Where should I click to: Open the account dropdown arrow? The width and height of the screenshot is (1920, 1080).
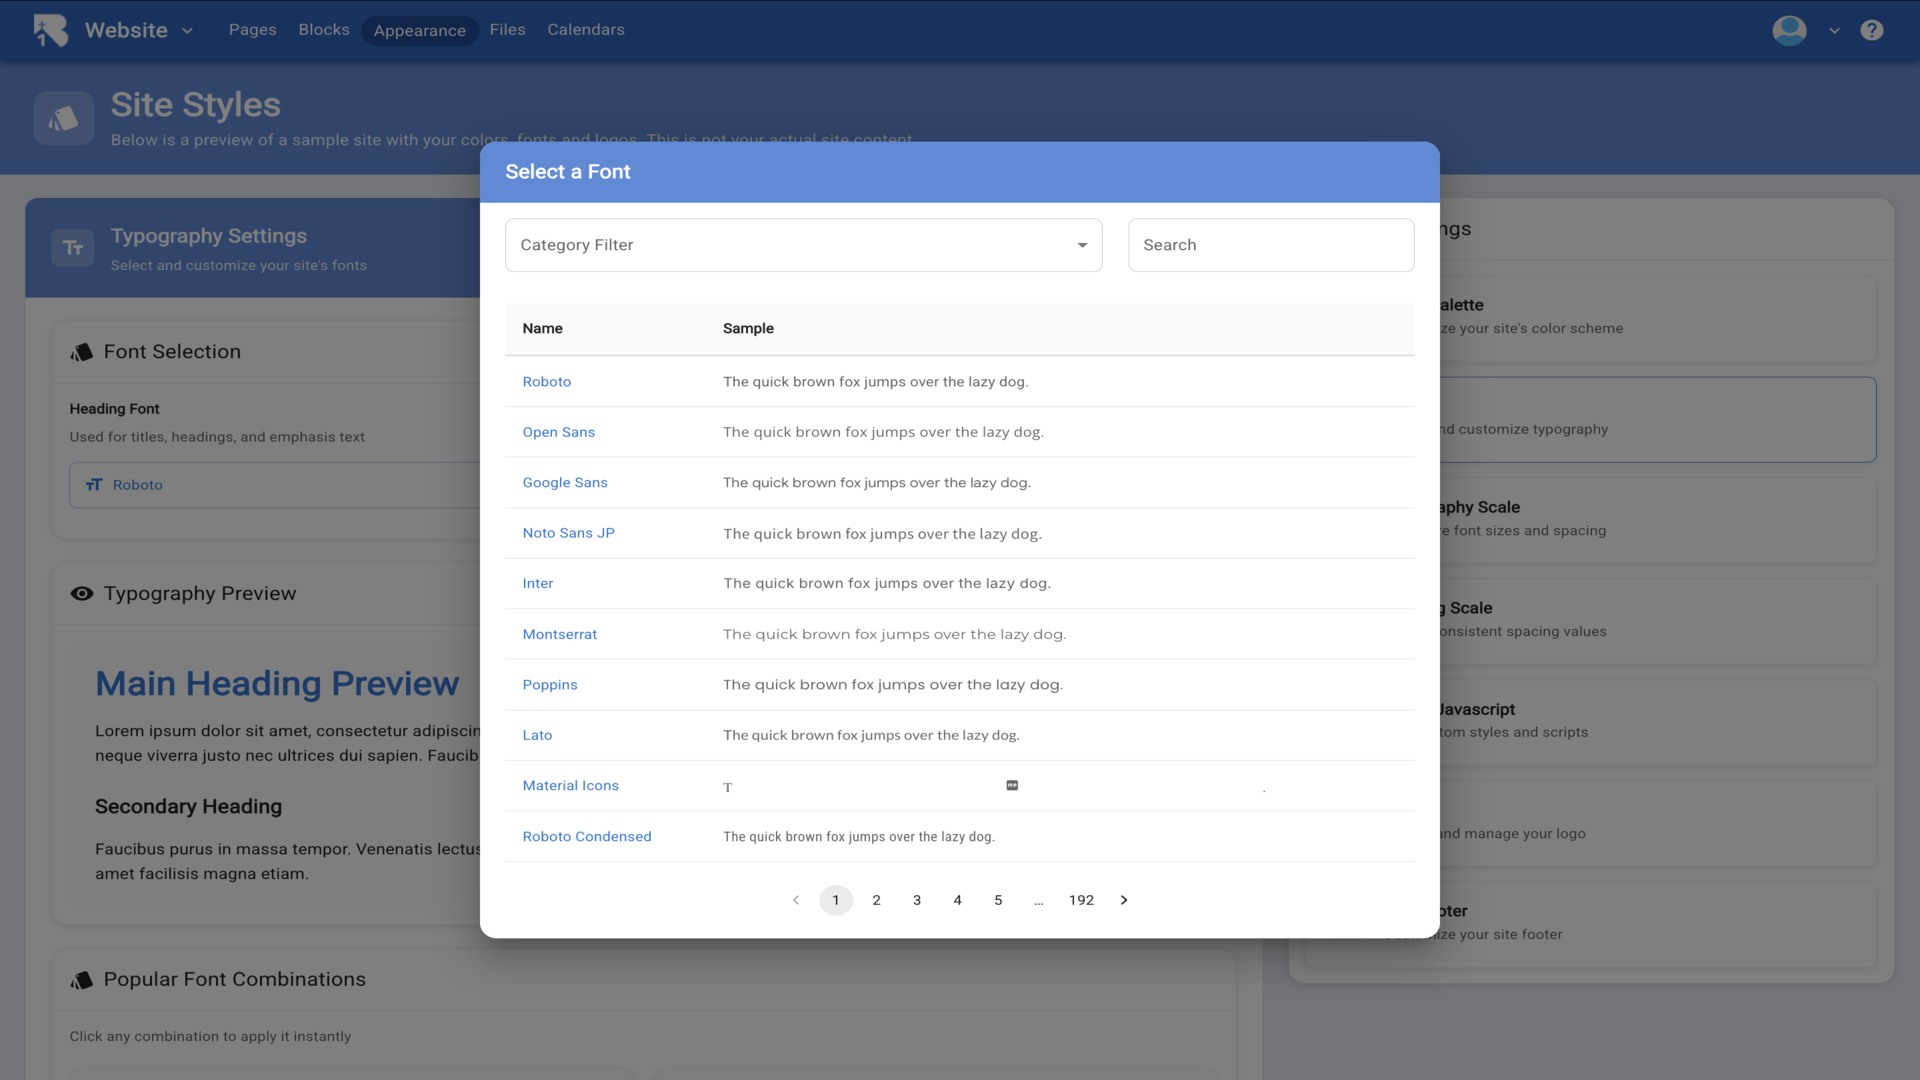[x=1834, y=31]
